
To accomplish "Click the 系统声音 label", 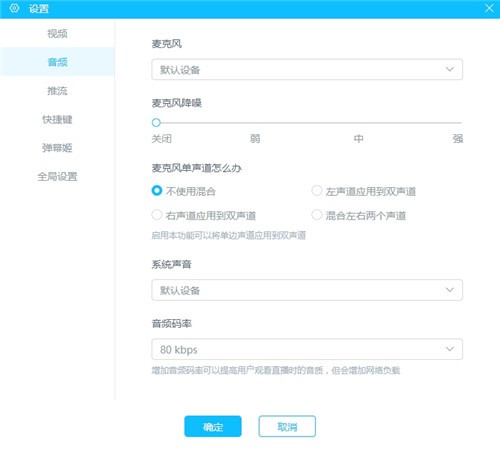I will pos(172,264).
